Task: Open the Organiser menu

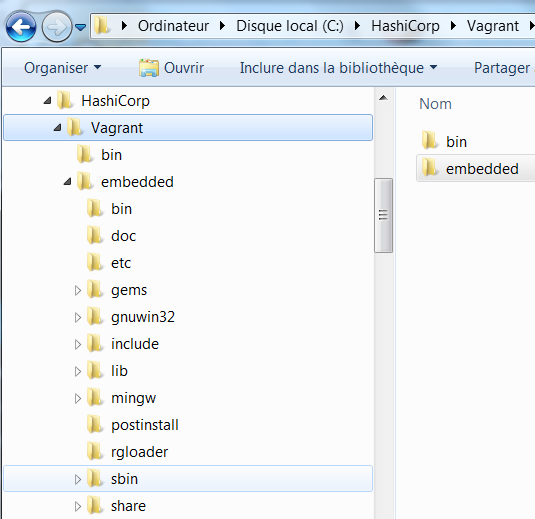Action: [x=63, y=68]
